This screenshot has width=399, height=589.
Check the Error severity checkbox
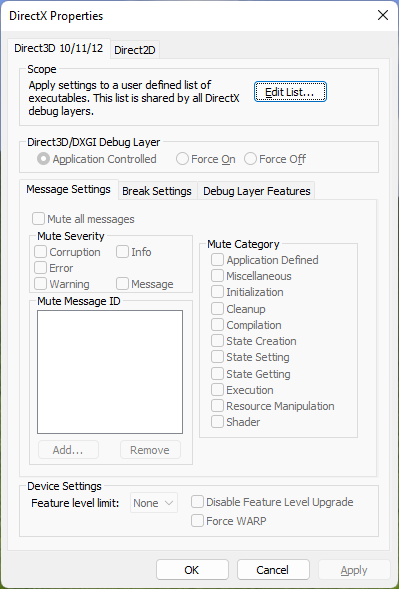click(54, 268)
